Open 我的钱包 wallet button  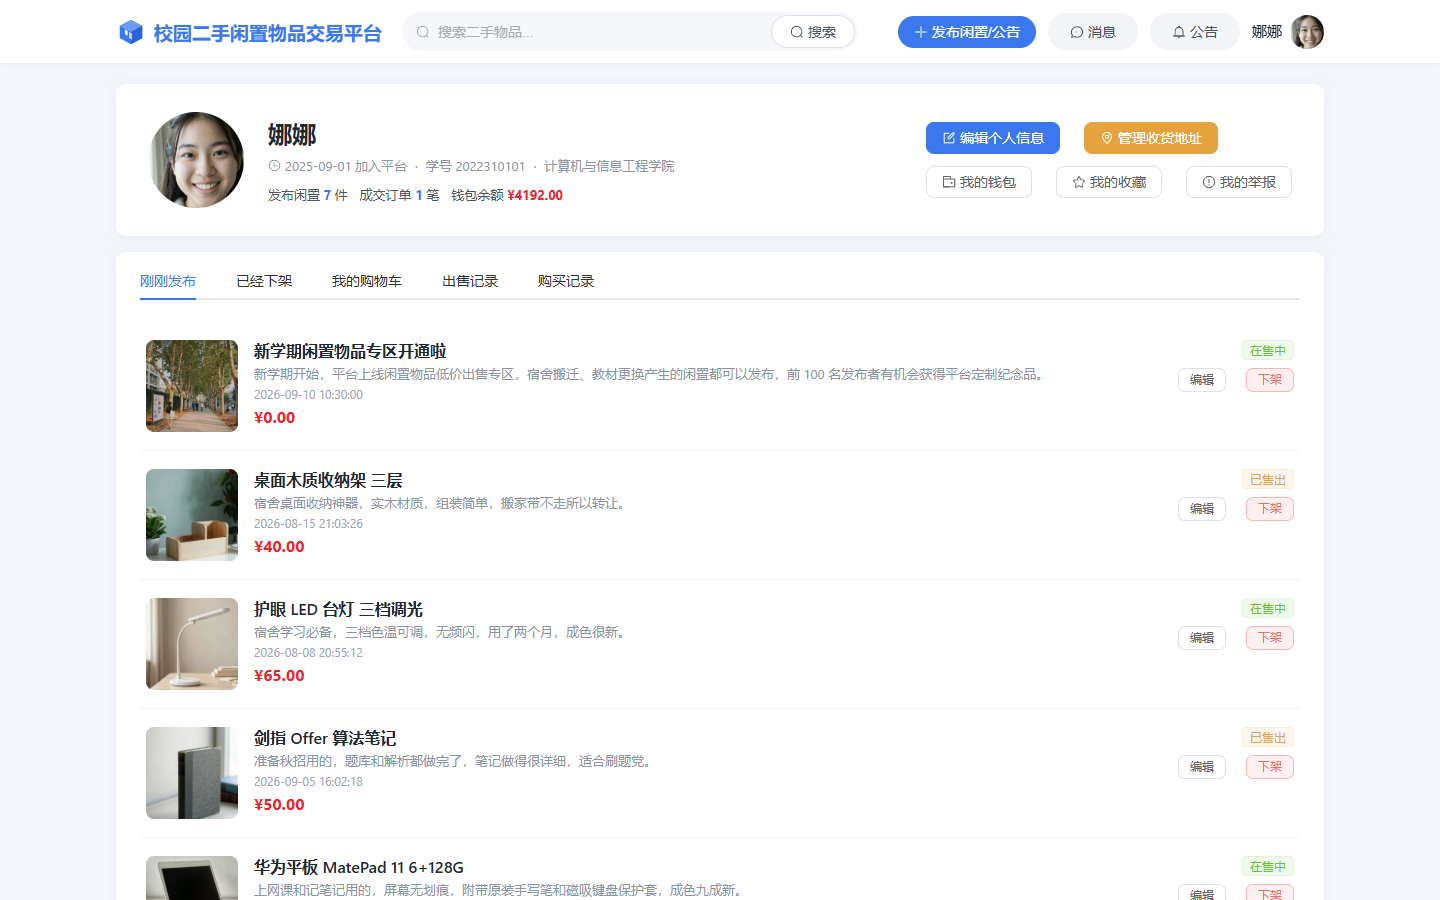click(979, 182)
